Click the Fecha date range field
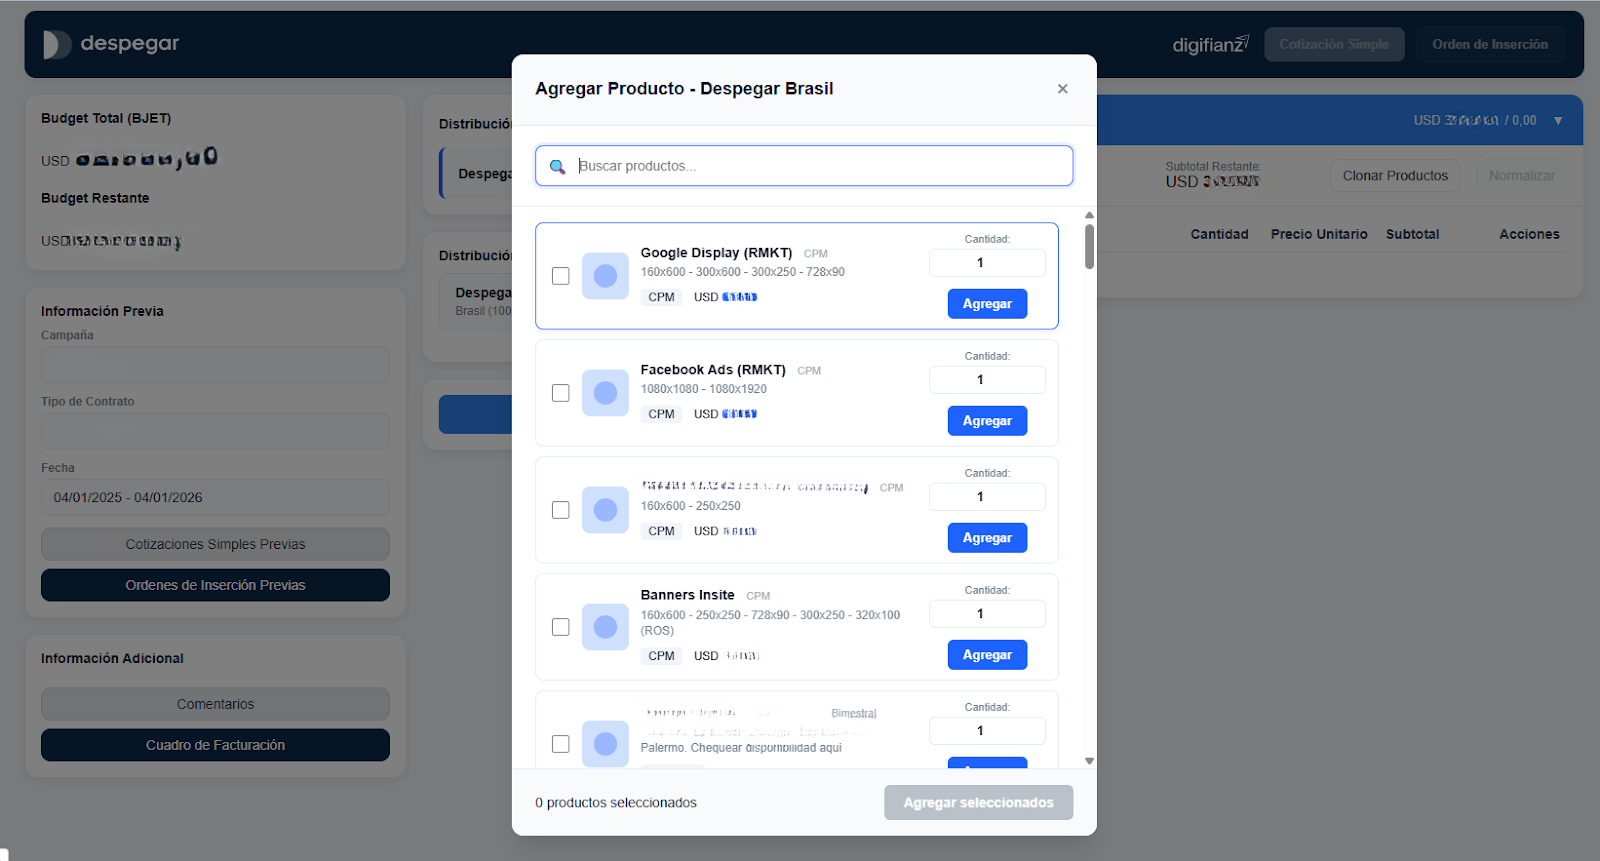 [215, 497]
